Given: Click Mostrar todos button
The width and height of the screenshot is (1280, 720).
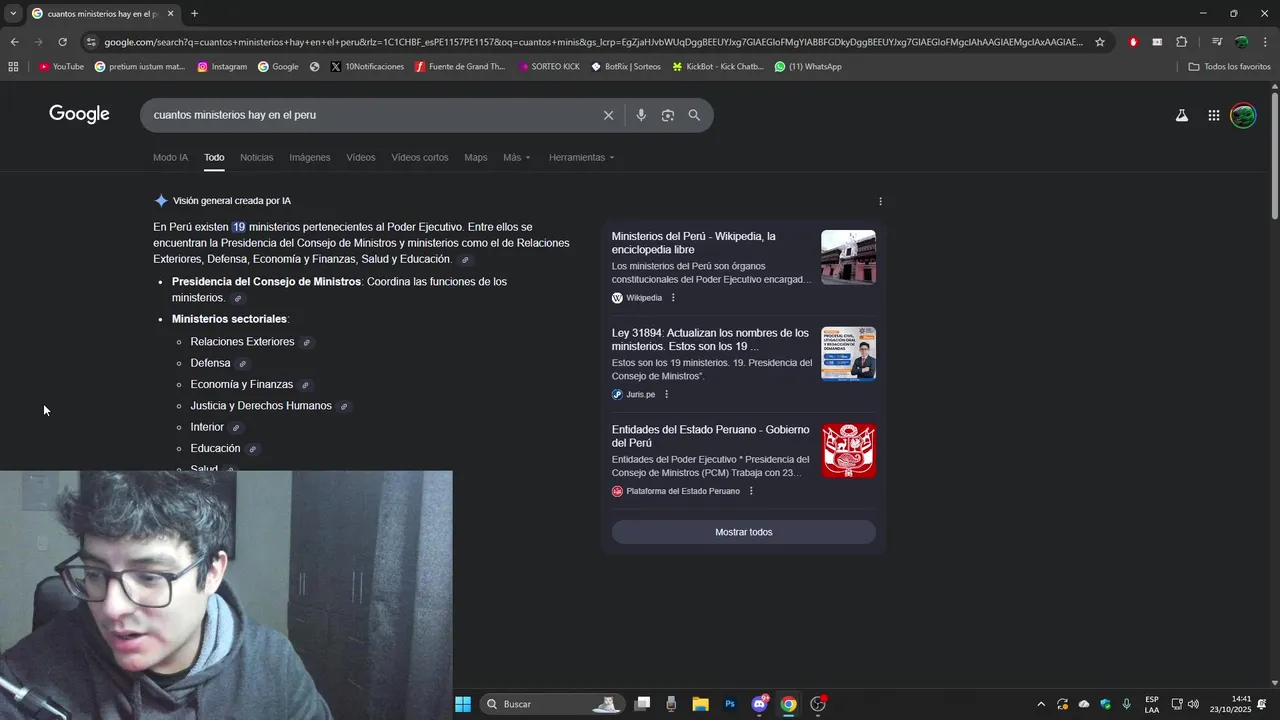Looking at the screenshot, I should (743, 532).
